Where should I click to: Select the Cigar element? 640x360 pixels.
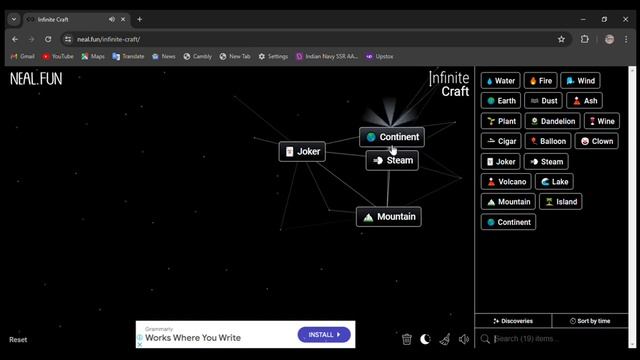[501, 141]
